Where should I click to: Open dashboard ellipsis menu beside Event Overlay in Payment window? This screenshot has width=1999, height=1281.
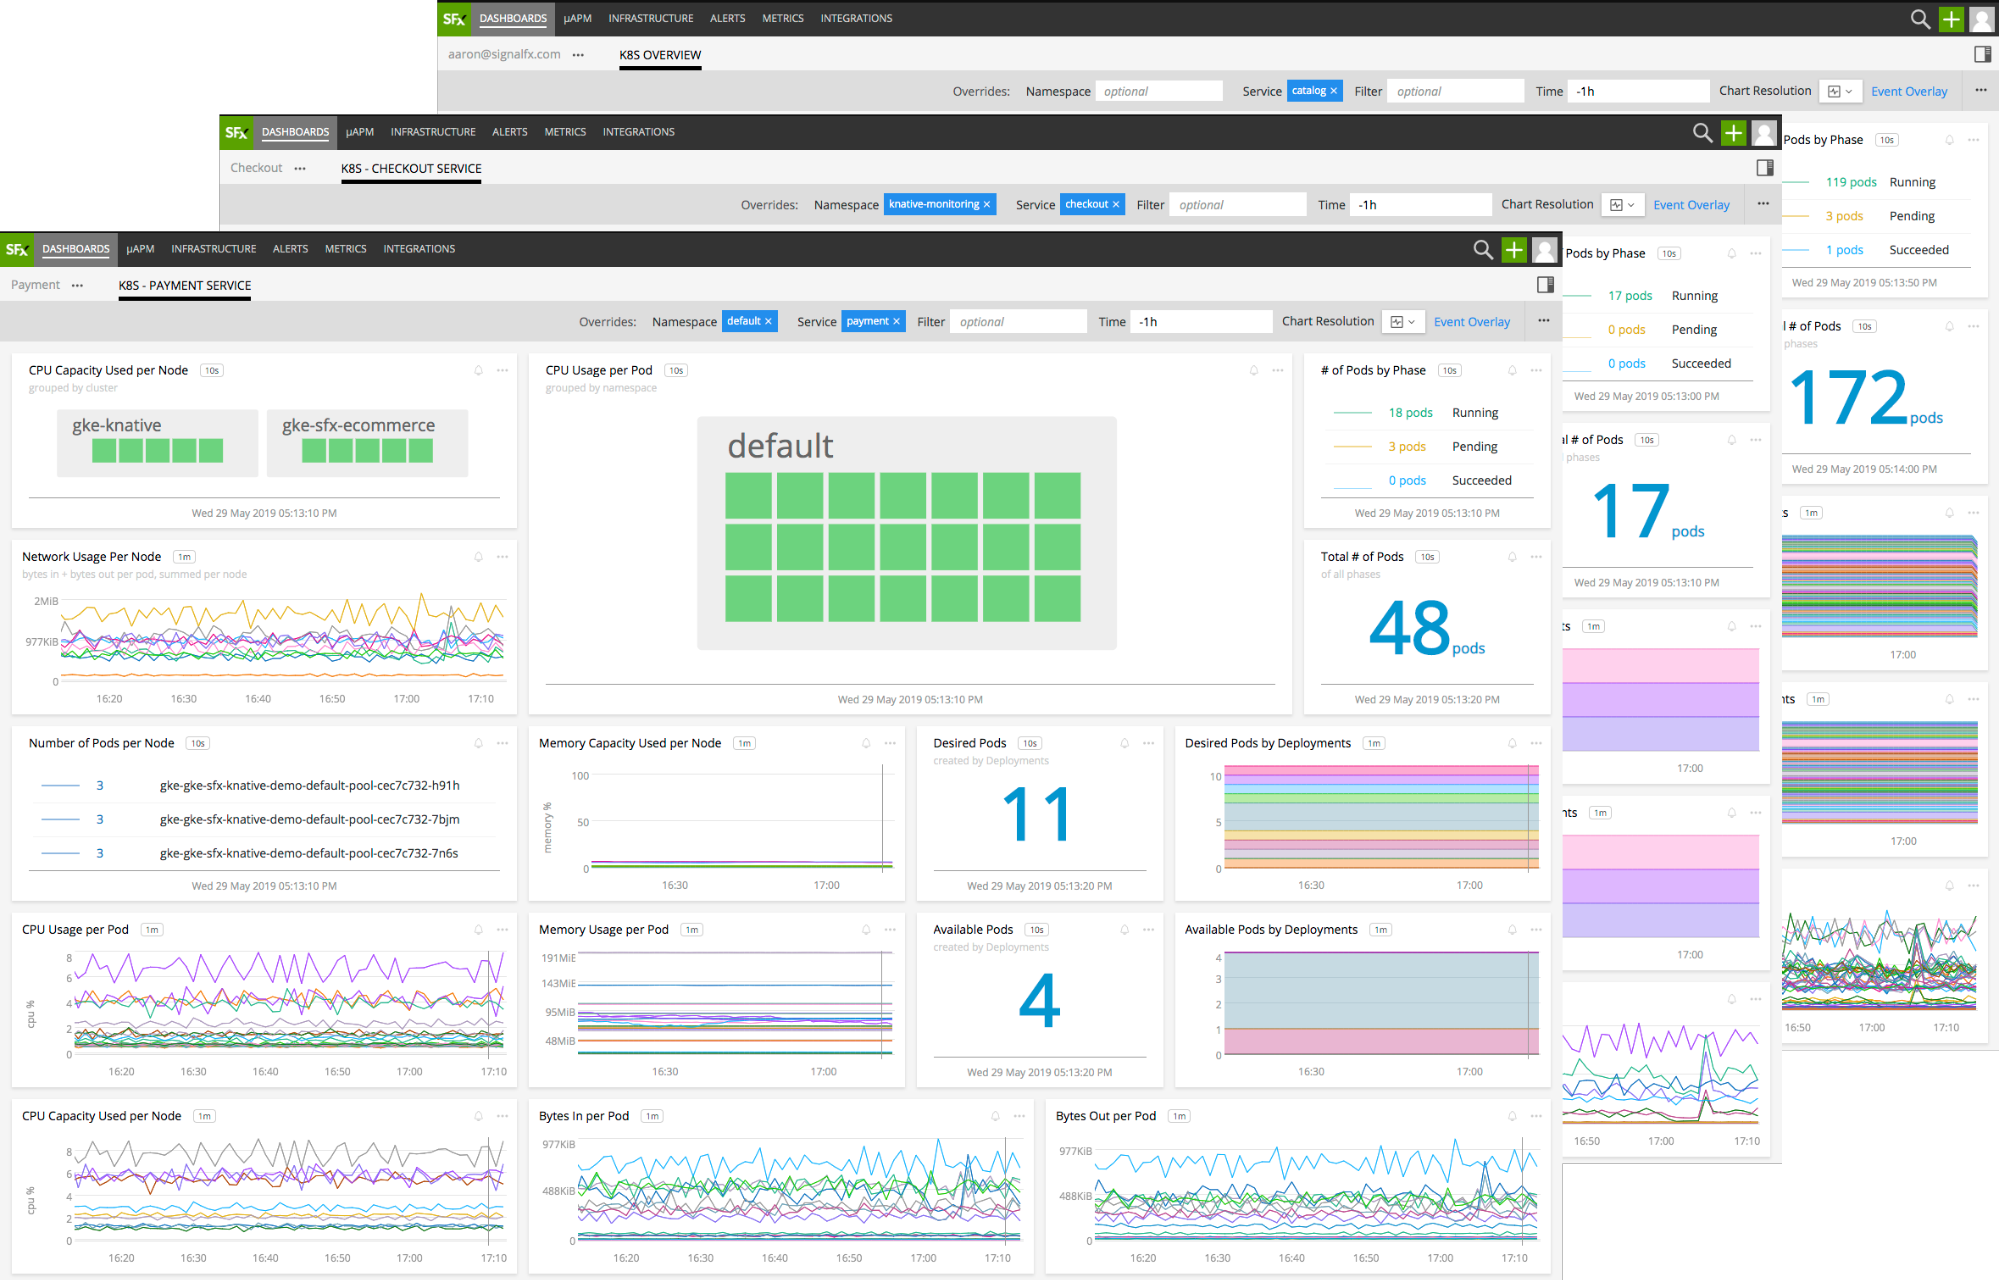tap(1544, 321)
